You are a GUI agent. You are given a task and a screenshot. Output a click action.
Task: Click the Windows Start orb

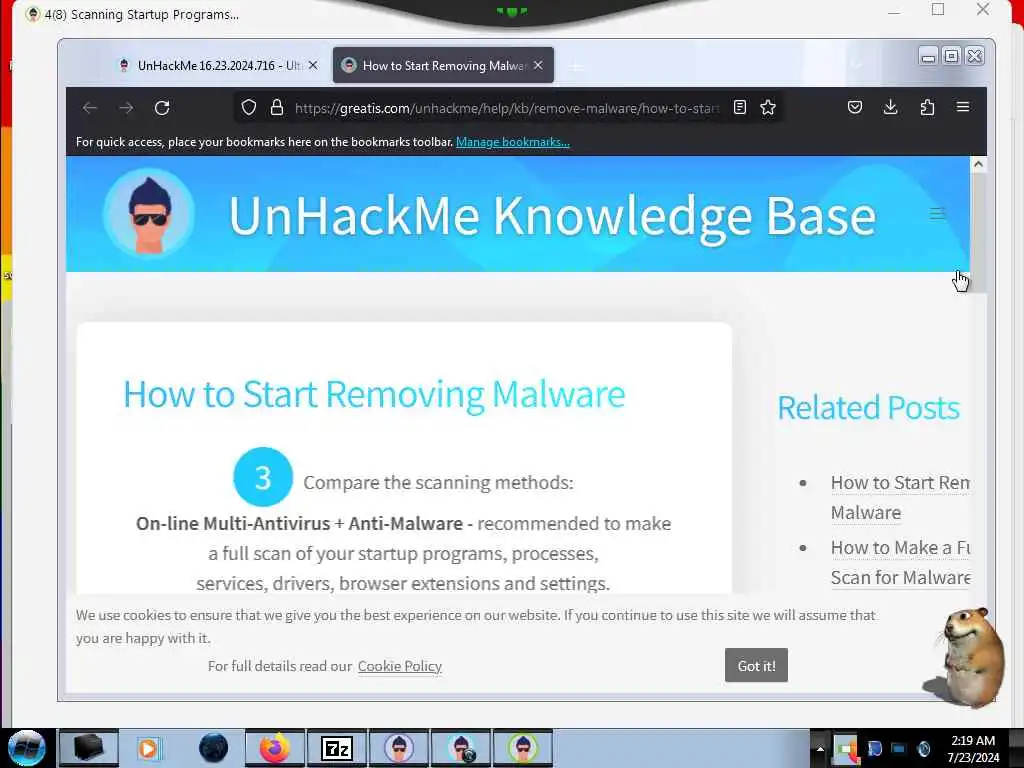(27, 748)
